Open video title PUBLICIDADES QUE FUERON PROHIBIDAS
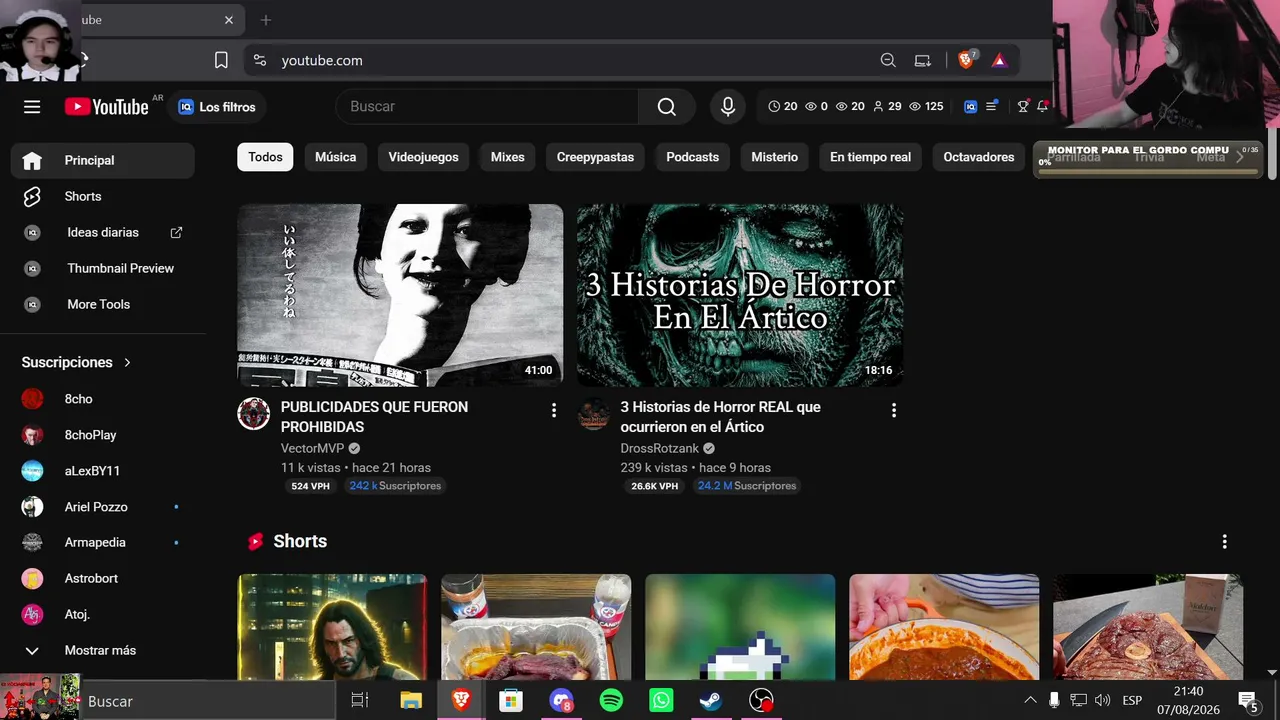 point(374,417)
